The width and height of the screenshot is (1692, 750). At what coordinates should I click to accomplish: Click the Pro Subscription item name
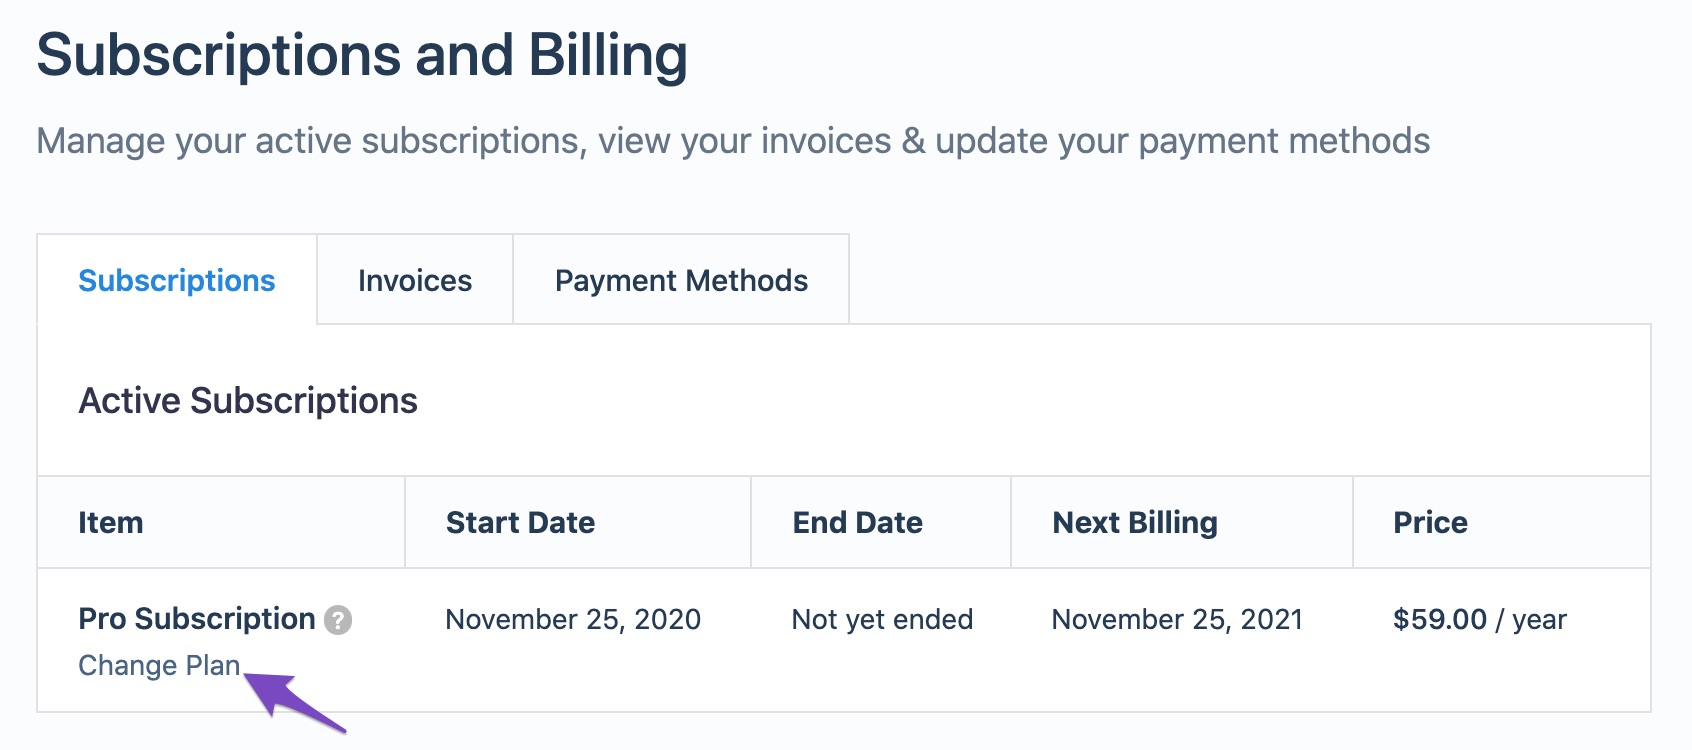pyautogui.click(x=197, y=619)
